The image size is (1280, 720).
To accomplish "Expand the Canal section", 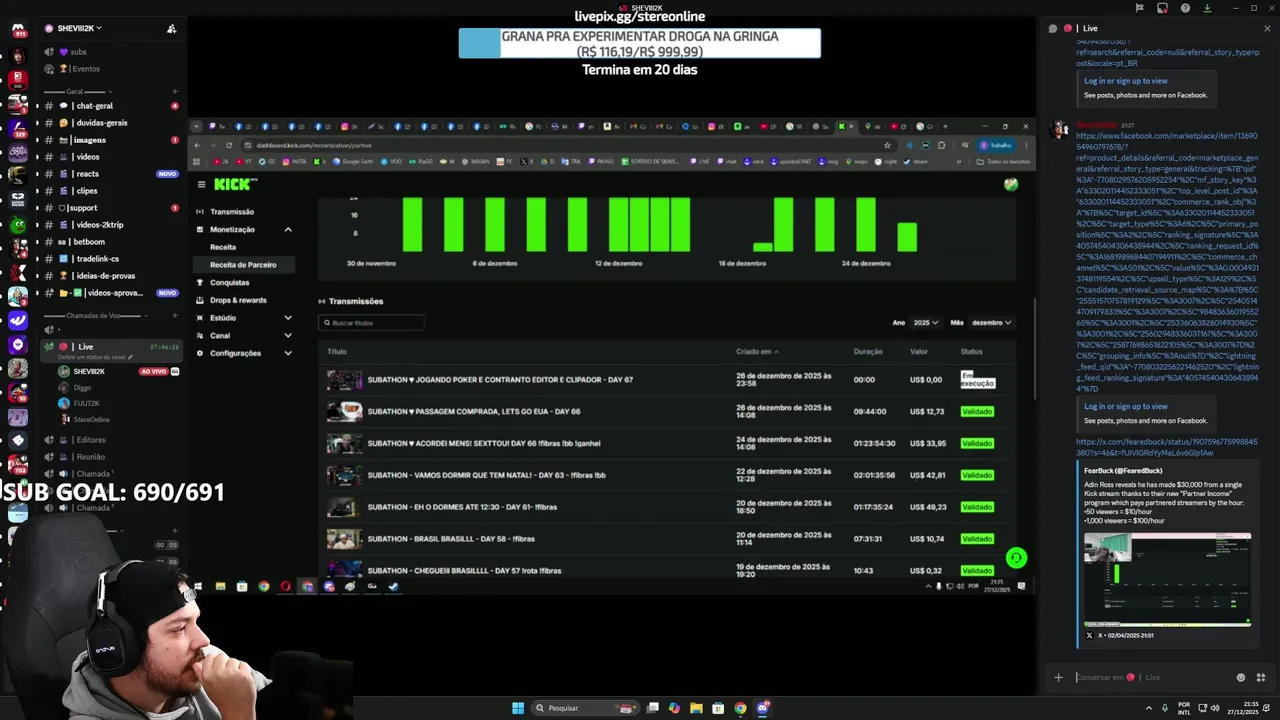I will [288, 336].
